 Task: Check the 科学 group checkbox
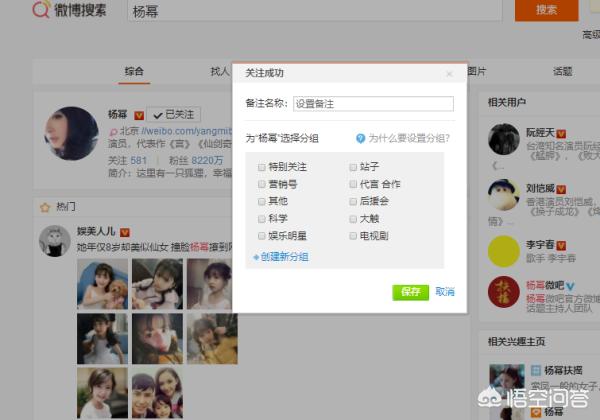click(262, 219)
